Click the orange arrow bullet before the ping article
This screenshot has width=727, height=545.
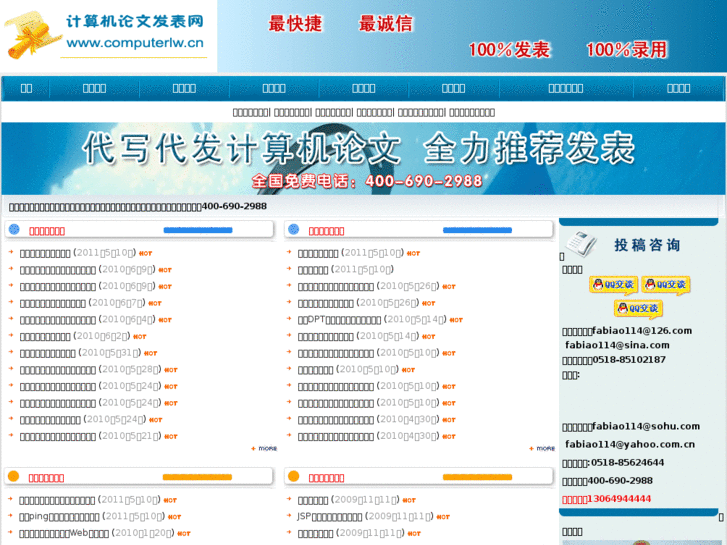click(11, 515)
